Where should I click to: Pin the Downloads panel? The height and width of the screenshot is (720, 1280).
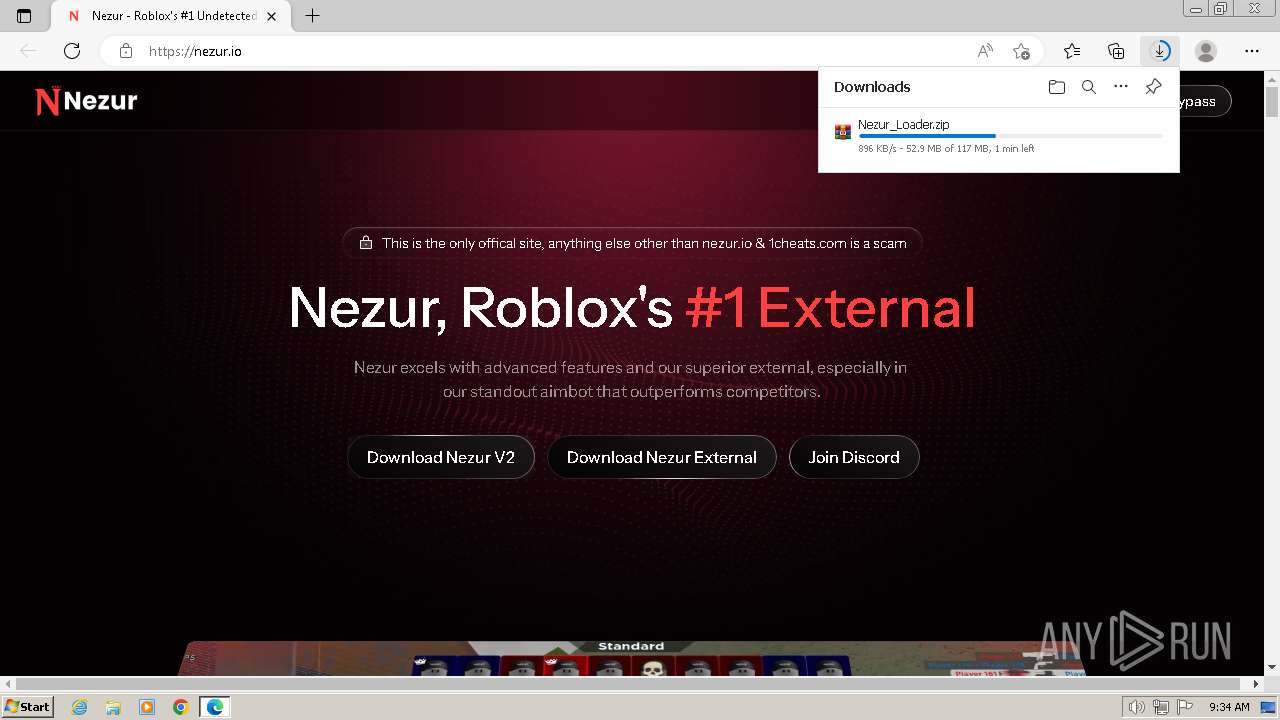click(x=1153, y=87)
